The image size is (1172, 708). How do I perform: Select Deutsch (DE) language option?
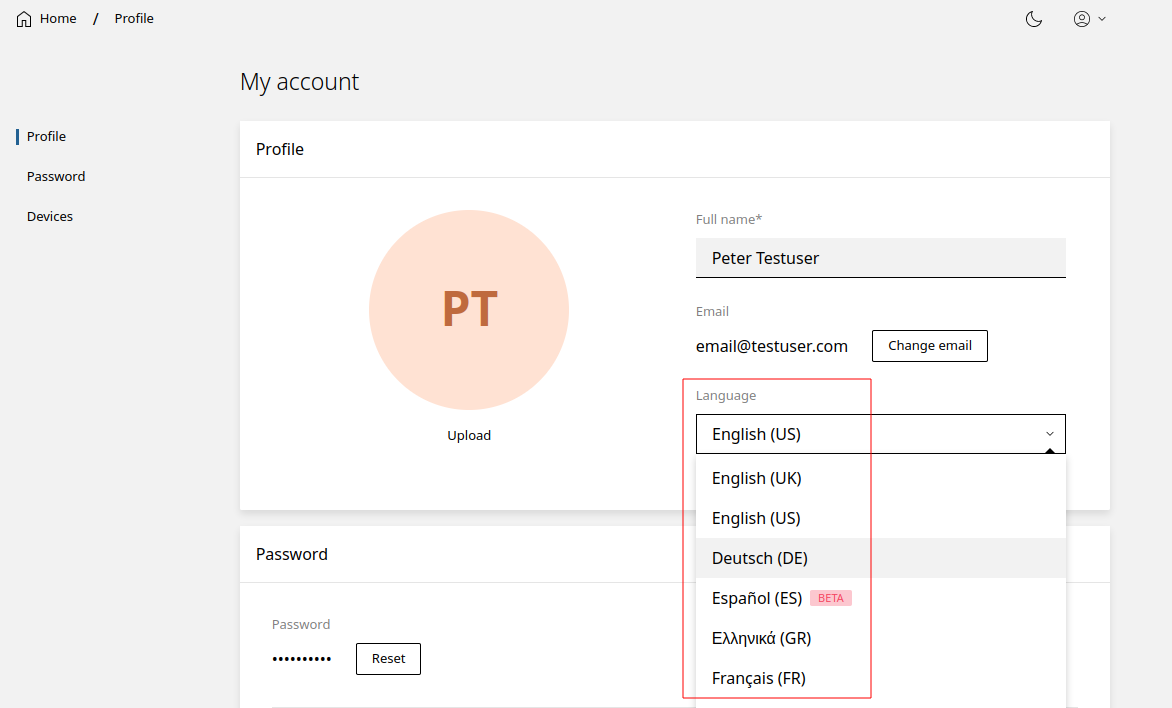point(760,558)
